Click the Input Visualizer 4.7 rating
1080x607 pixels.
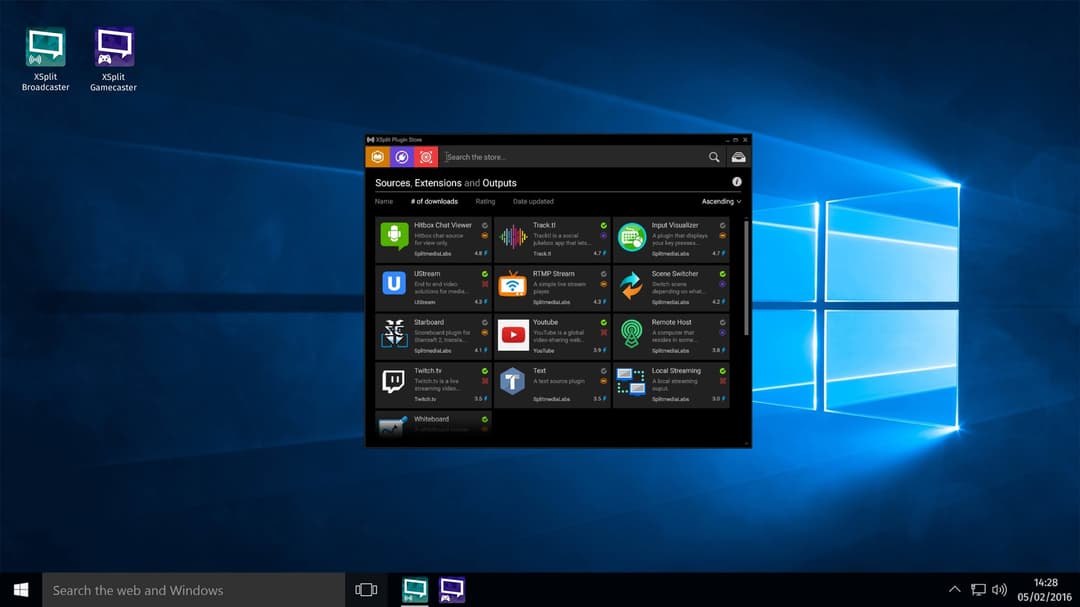tap(718, 254)
